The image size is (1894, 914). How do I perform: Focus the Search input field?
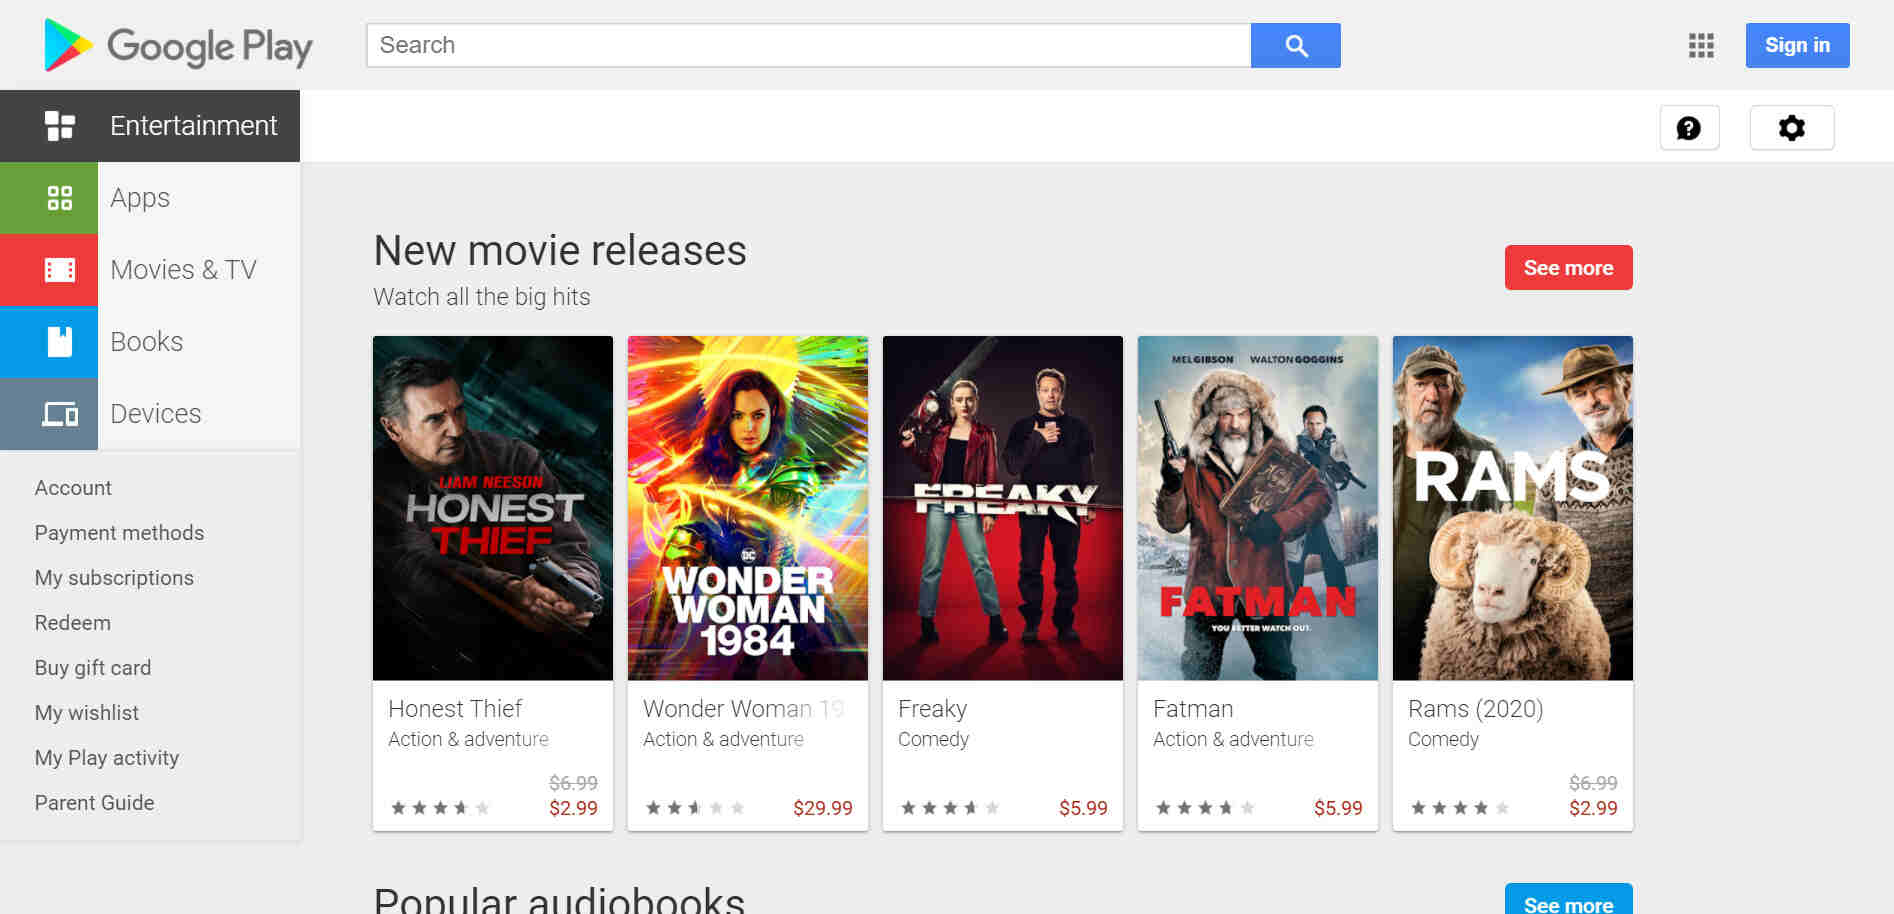[809, 46]
